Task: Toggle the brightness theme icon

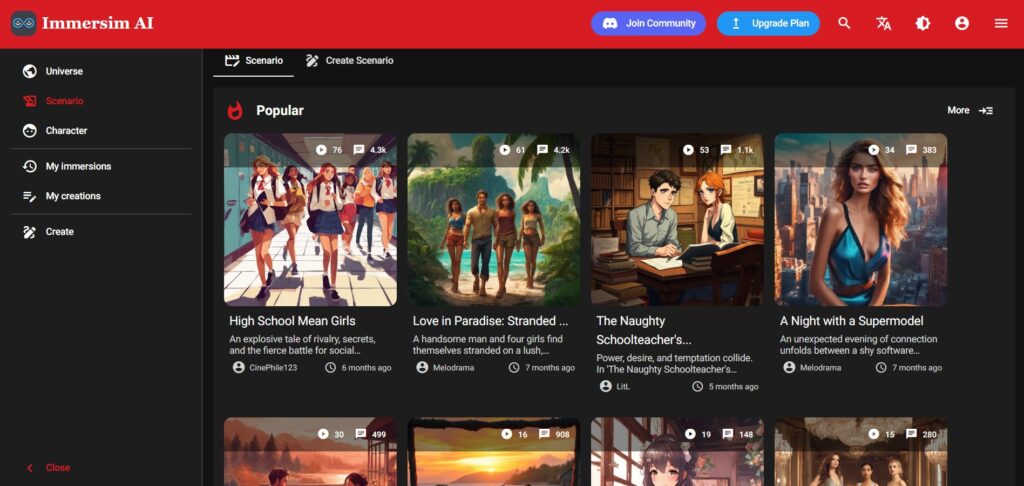Action: 923,23
